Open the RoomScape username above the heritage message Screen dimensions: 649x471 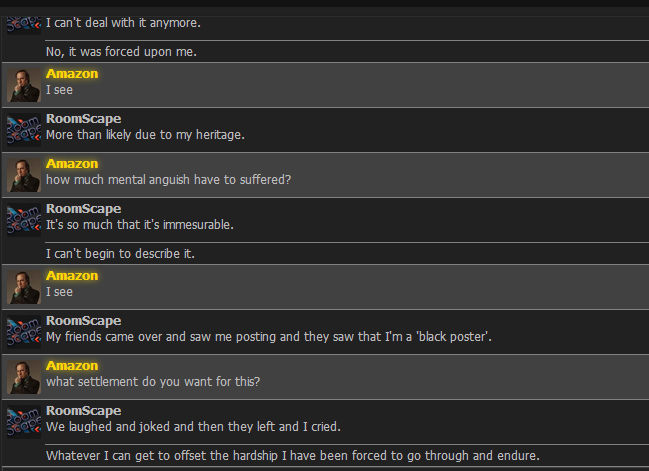pyautogui.click(x=83, y=119)
